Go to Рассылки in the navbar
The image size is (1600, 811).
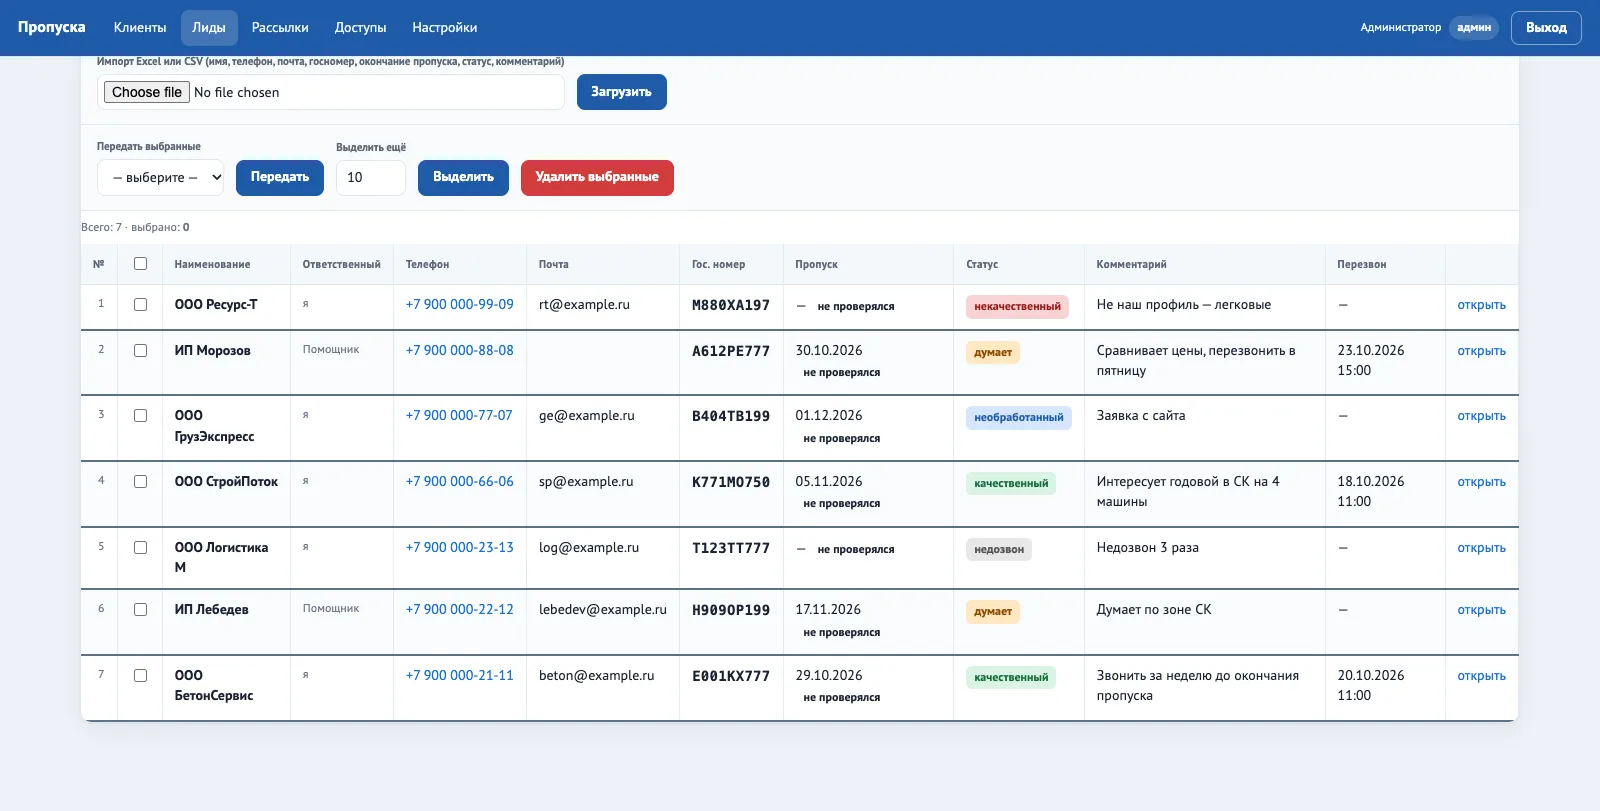280,28
